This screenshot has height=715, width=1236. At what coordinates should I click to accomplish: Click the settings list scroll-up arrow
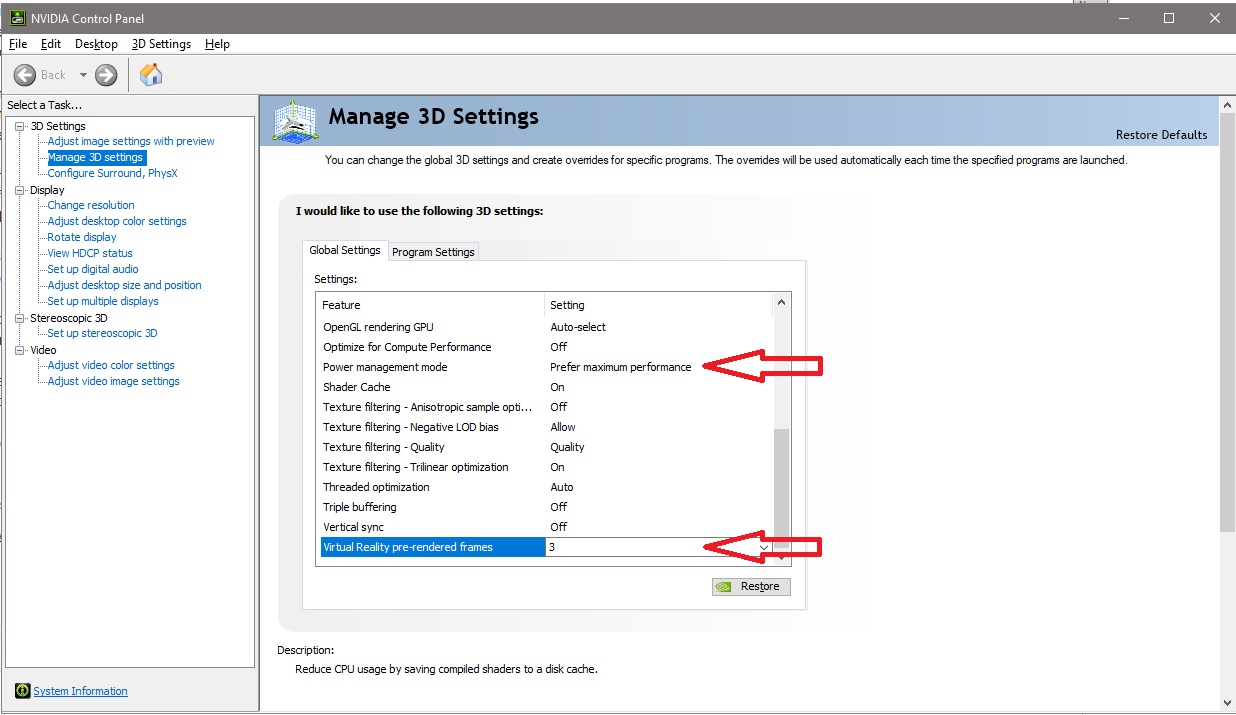[x=782, y=302]
